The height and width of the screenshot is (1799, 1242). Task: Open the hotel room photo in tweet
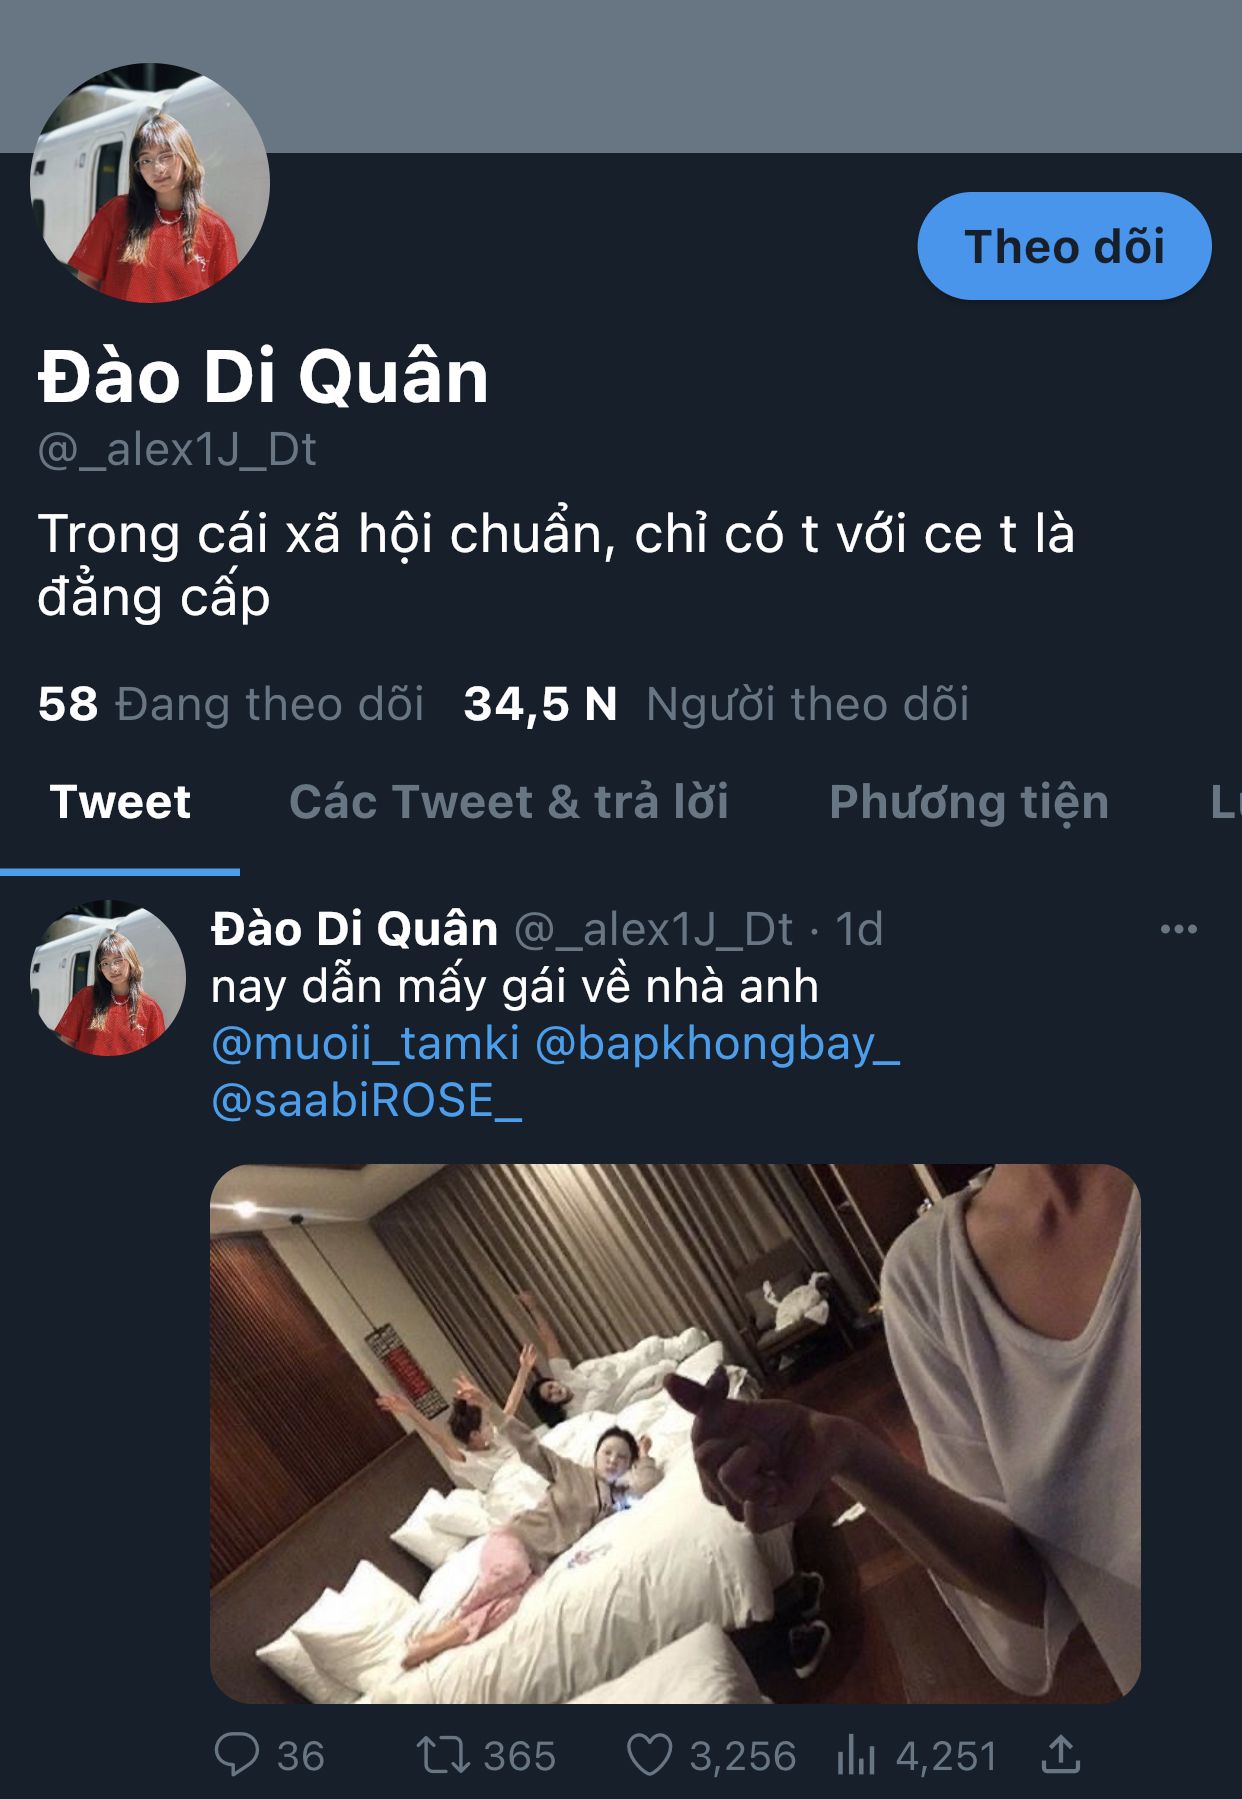675,1433
